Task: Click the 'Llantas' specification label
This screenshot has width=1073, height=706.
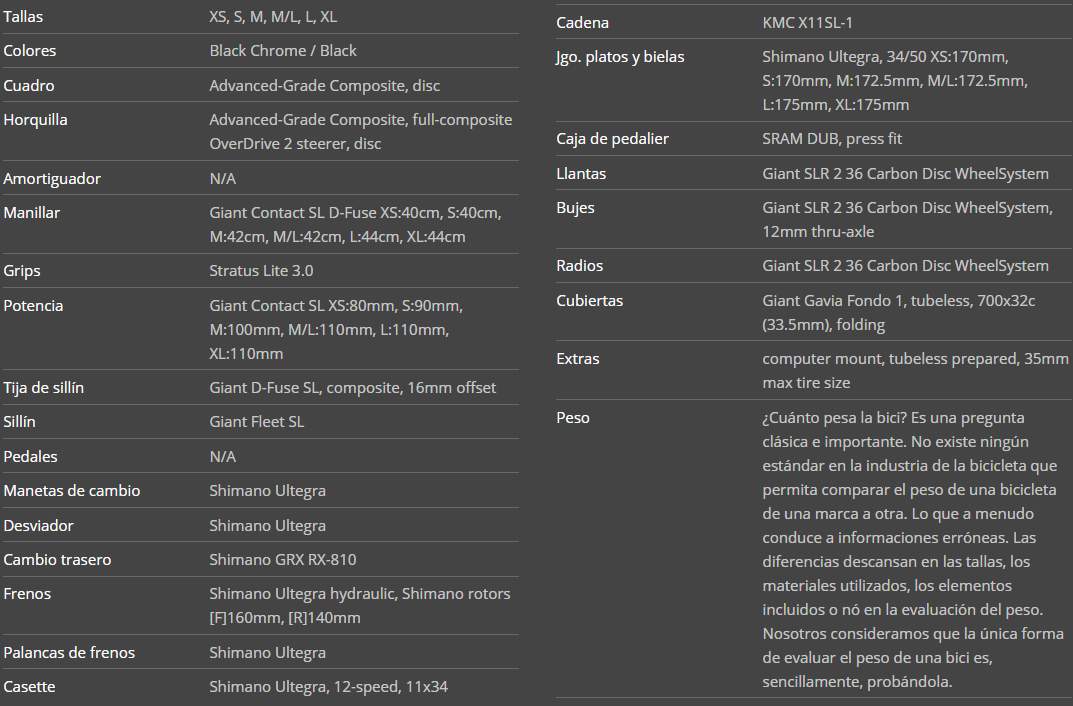Action: (x=581, y=174)
